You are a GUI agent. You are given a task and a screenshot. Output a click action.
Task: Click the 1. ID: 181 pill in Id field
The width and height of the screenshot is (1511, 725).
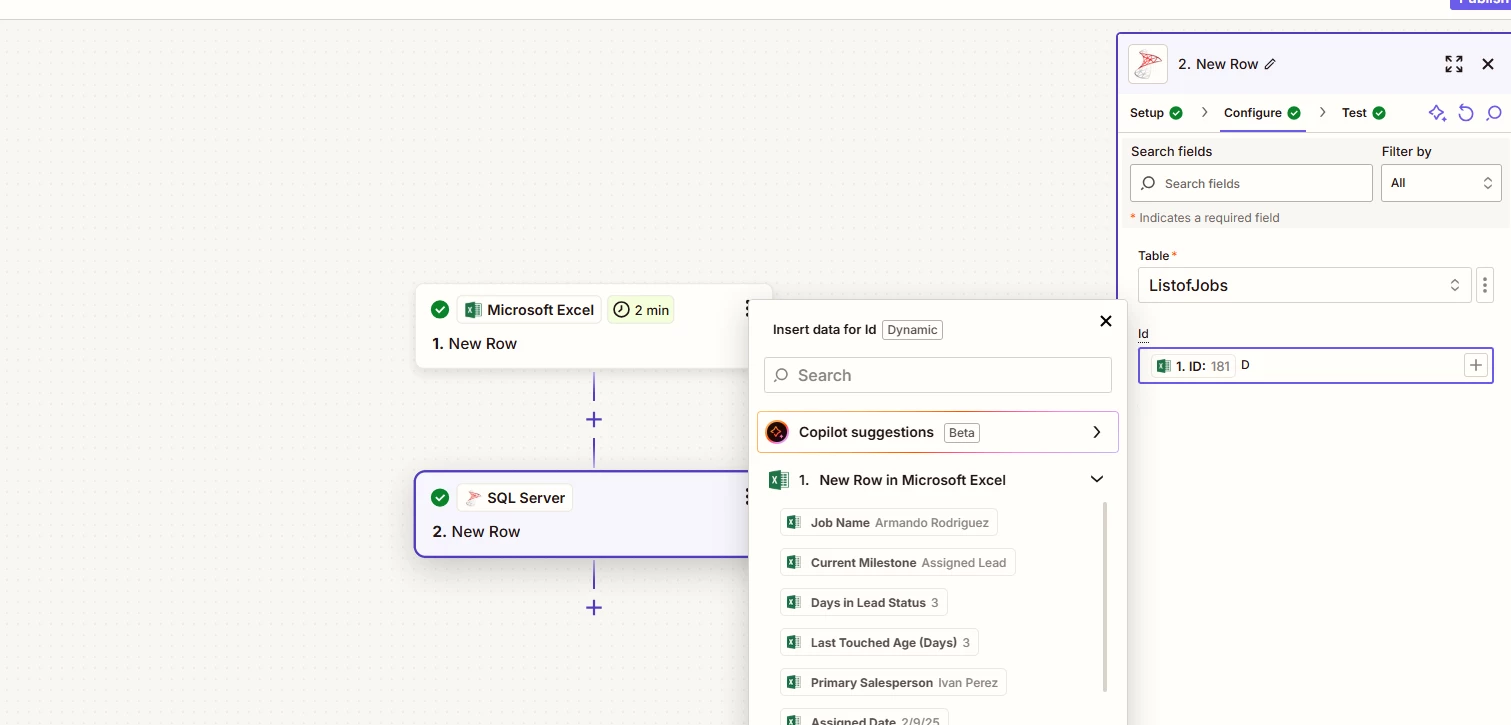coord(1193,366)
